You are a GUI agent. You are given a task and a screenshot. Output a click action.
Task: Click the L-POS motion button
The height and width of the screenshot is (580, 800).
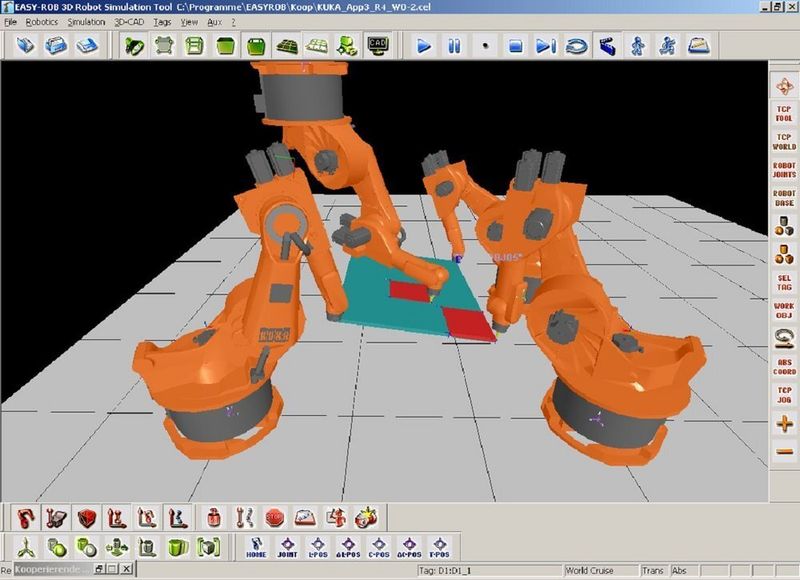point(317,548)
